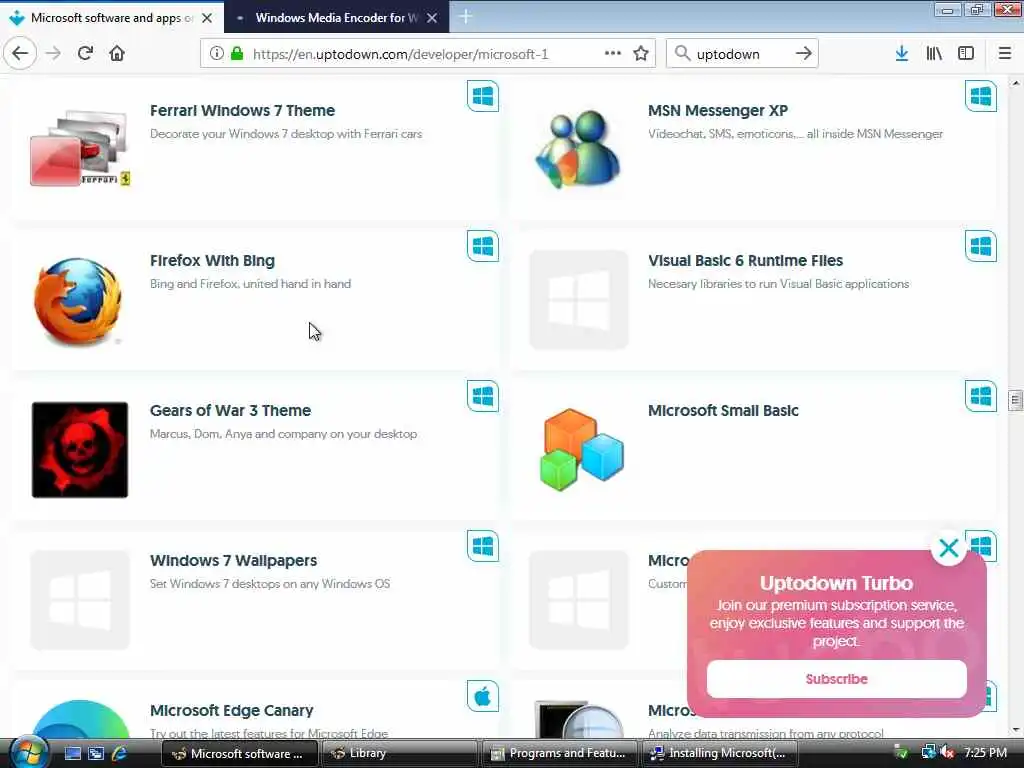Open the Windows 7 Wallpapers placeholder thumbnail
The height and width of the screenshot is (768, 1024).
click(80, 600)
